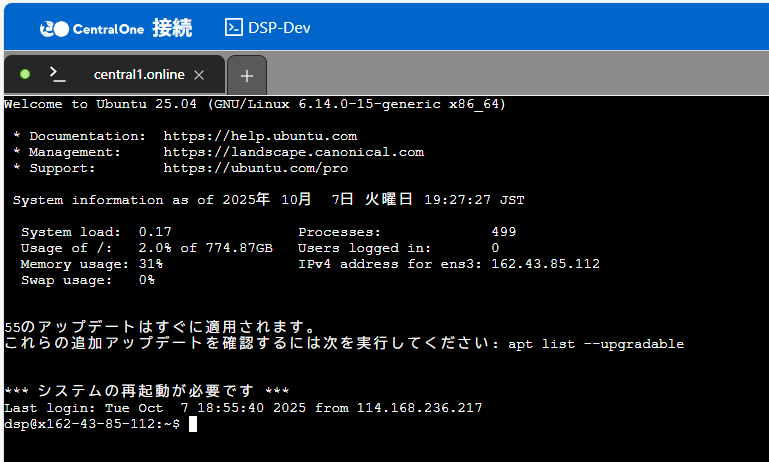Click the CentralOne logo icon

pos(54,28)
